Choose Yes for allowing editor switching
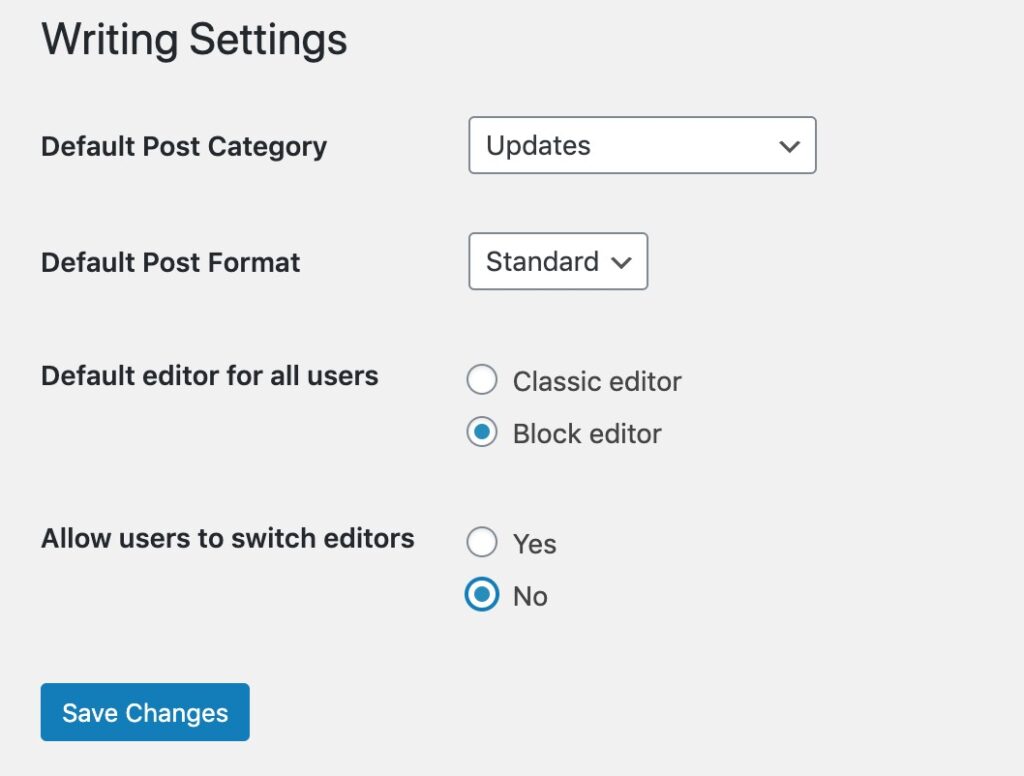 482,542
